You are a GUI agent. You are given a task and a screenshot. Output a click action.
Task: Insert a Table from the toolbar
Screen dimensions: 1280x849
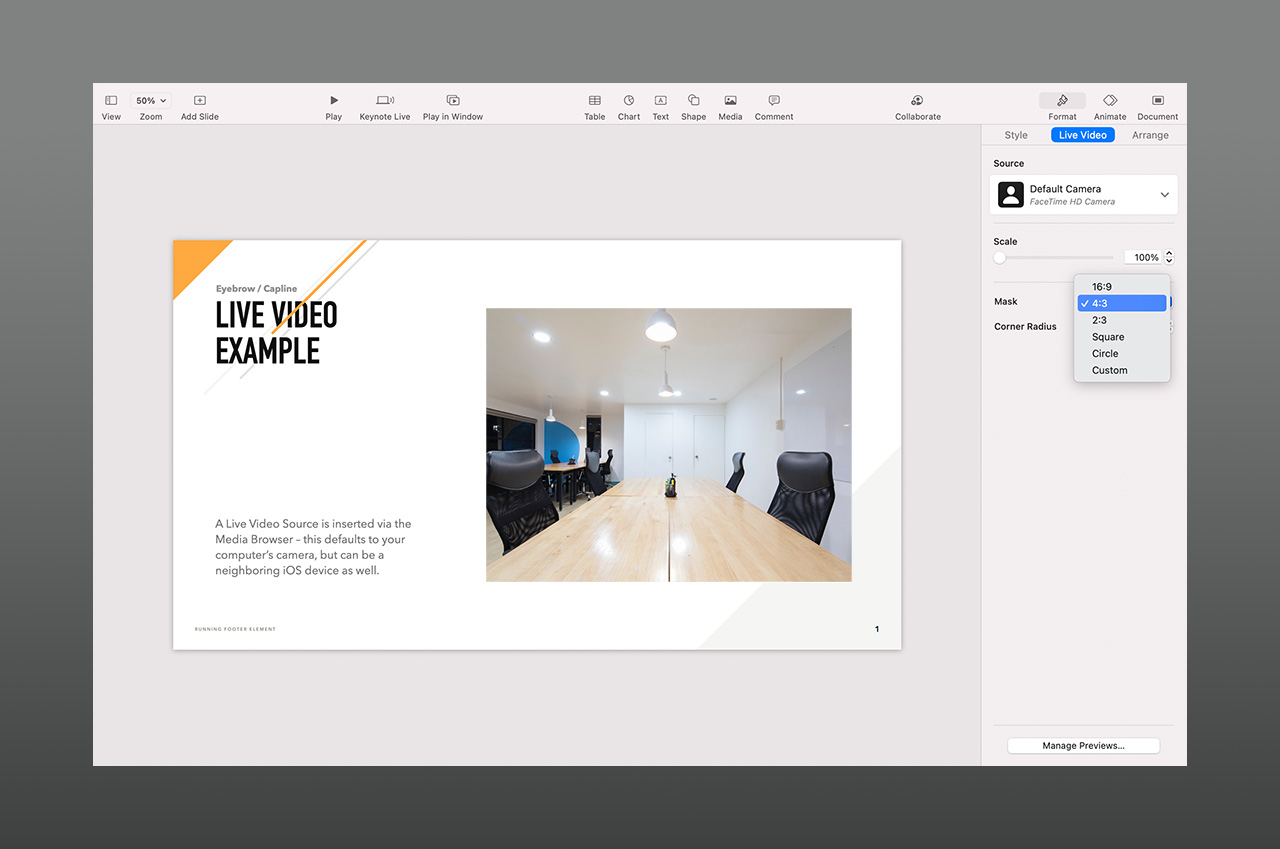point(595,101)
